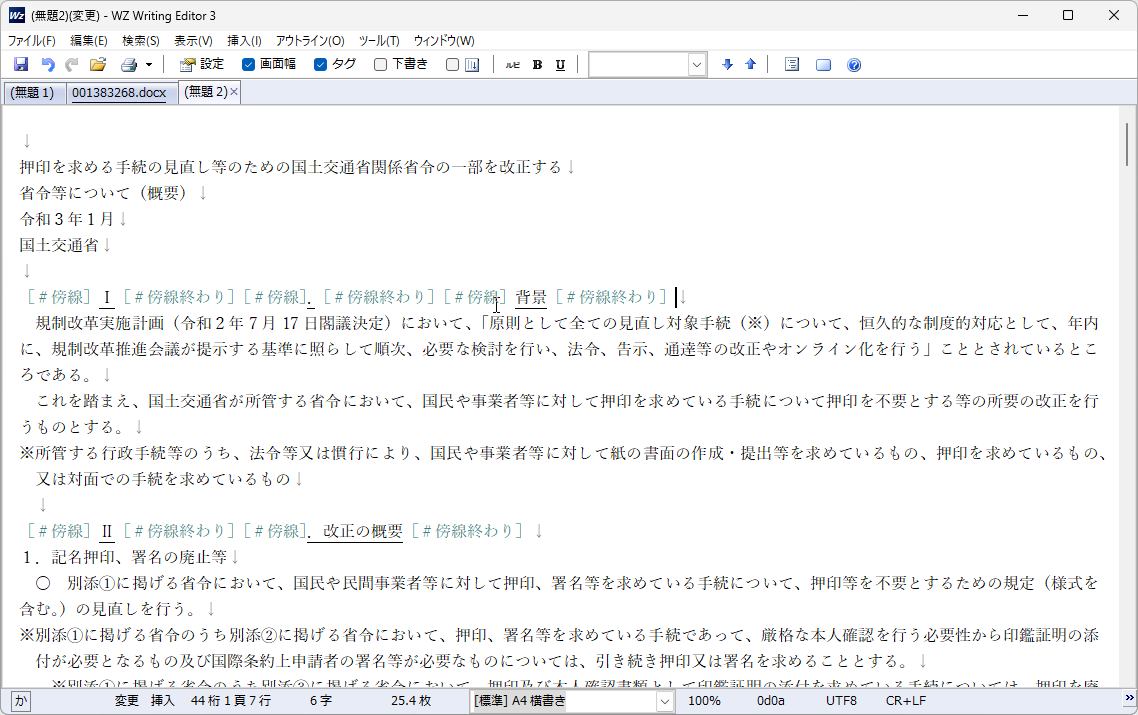1138x715 pixels.
Task: Open the help icon on the toolbar
Action: click(x=853, y=64)
